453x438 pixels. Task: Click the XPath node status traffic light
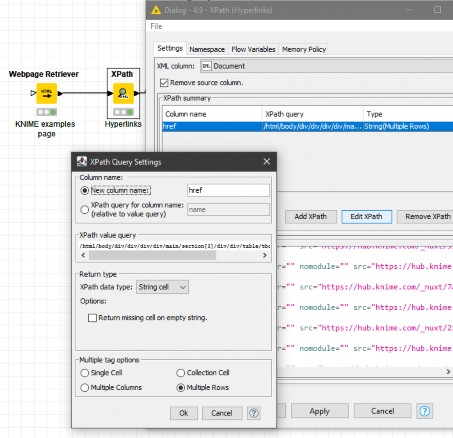click(x=123, y=112)
